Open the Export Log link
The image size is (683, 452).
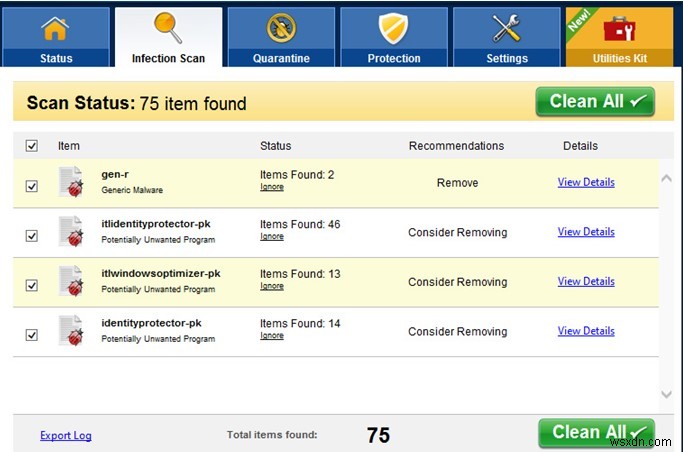(66, 435)
